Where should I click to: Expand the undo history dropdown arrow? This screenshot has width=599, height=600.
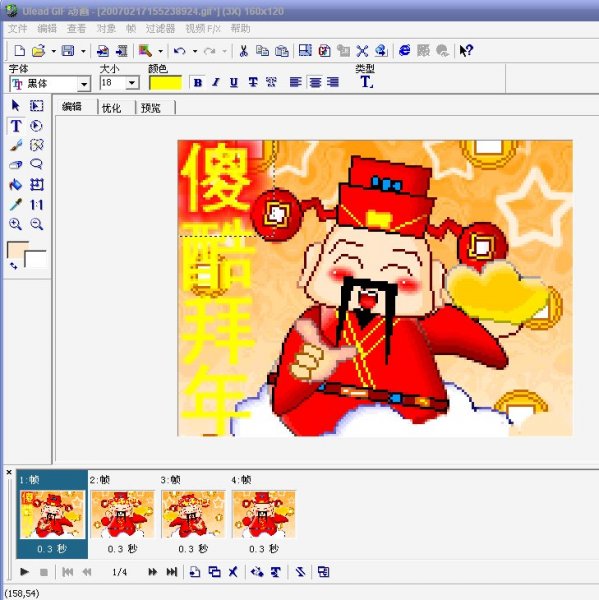[195, 51]
